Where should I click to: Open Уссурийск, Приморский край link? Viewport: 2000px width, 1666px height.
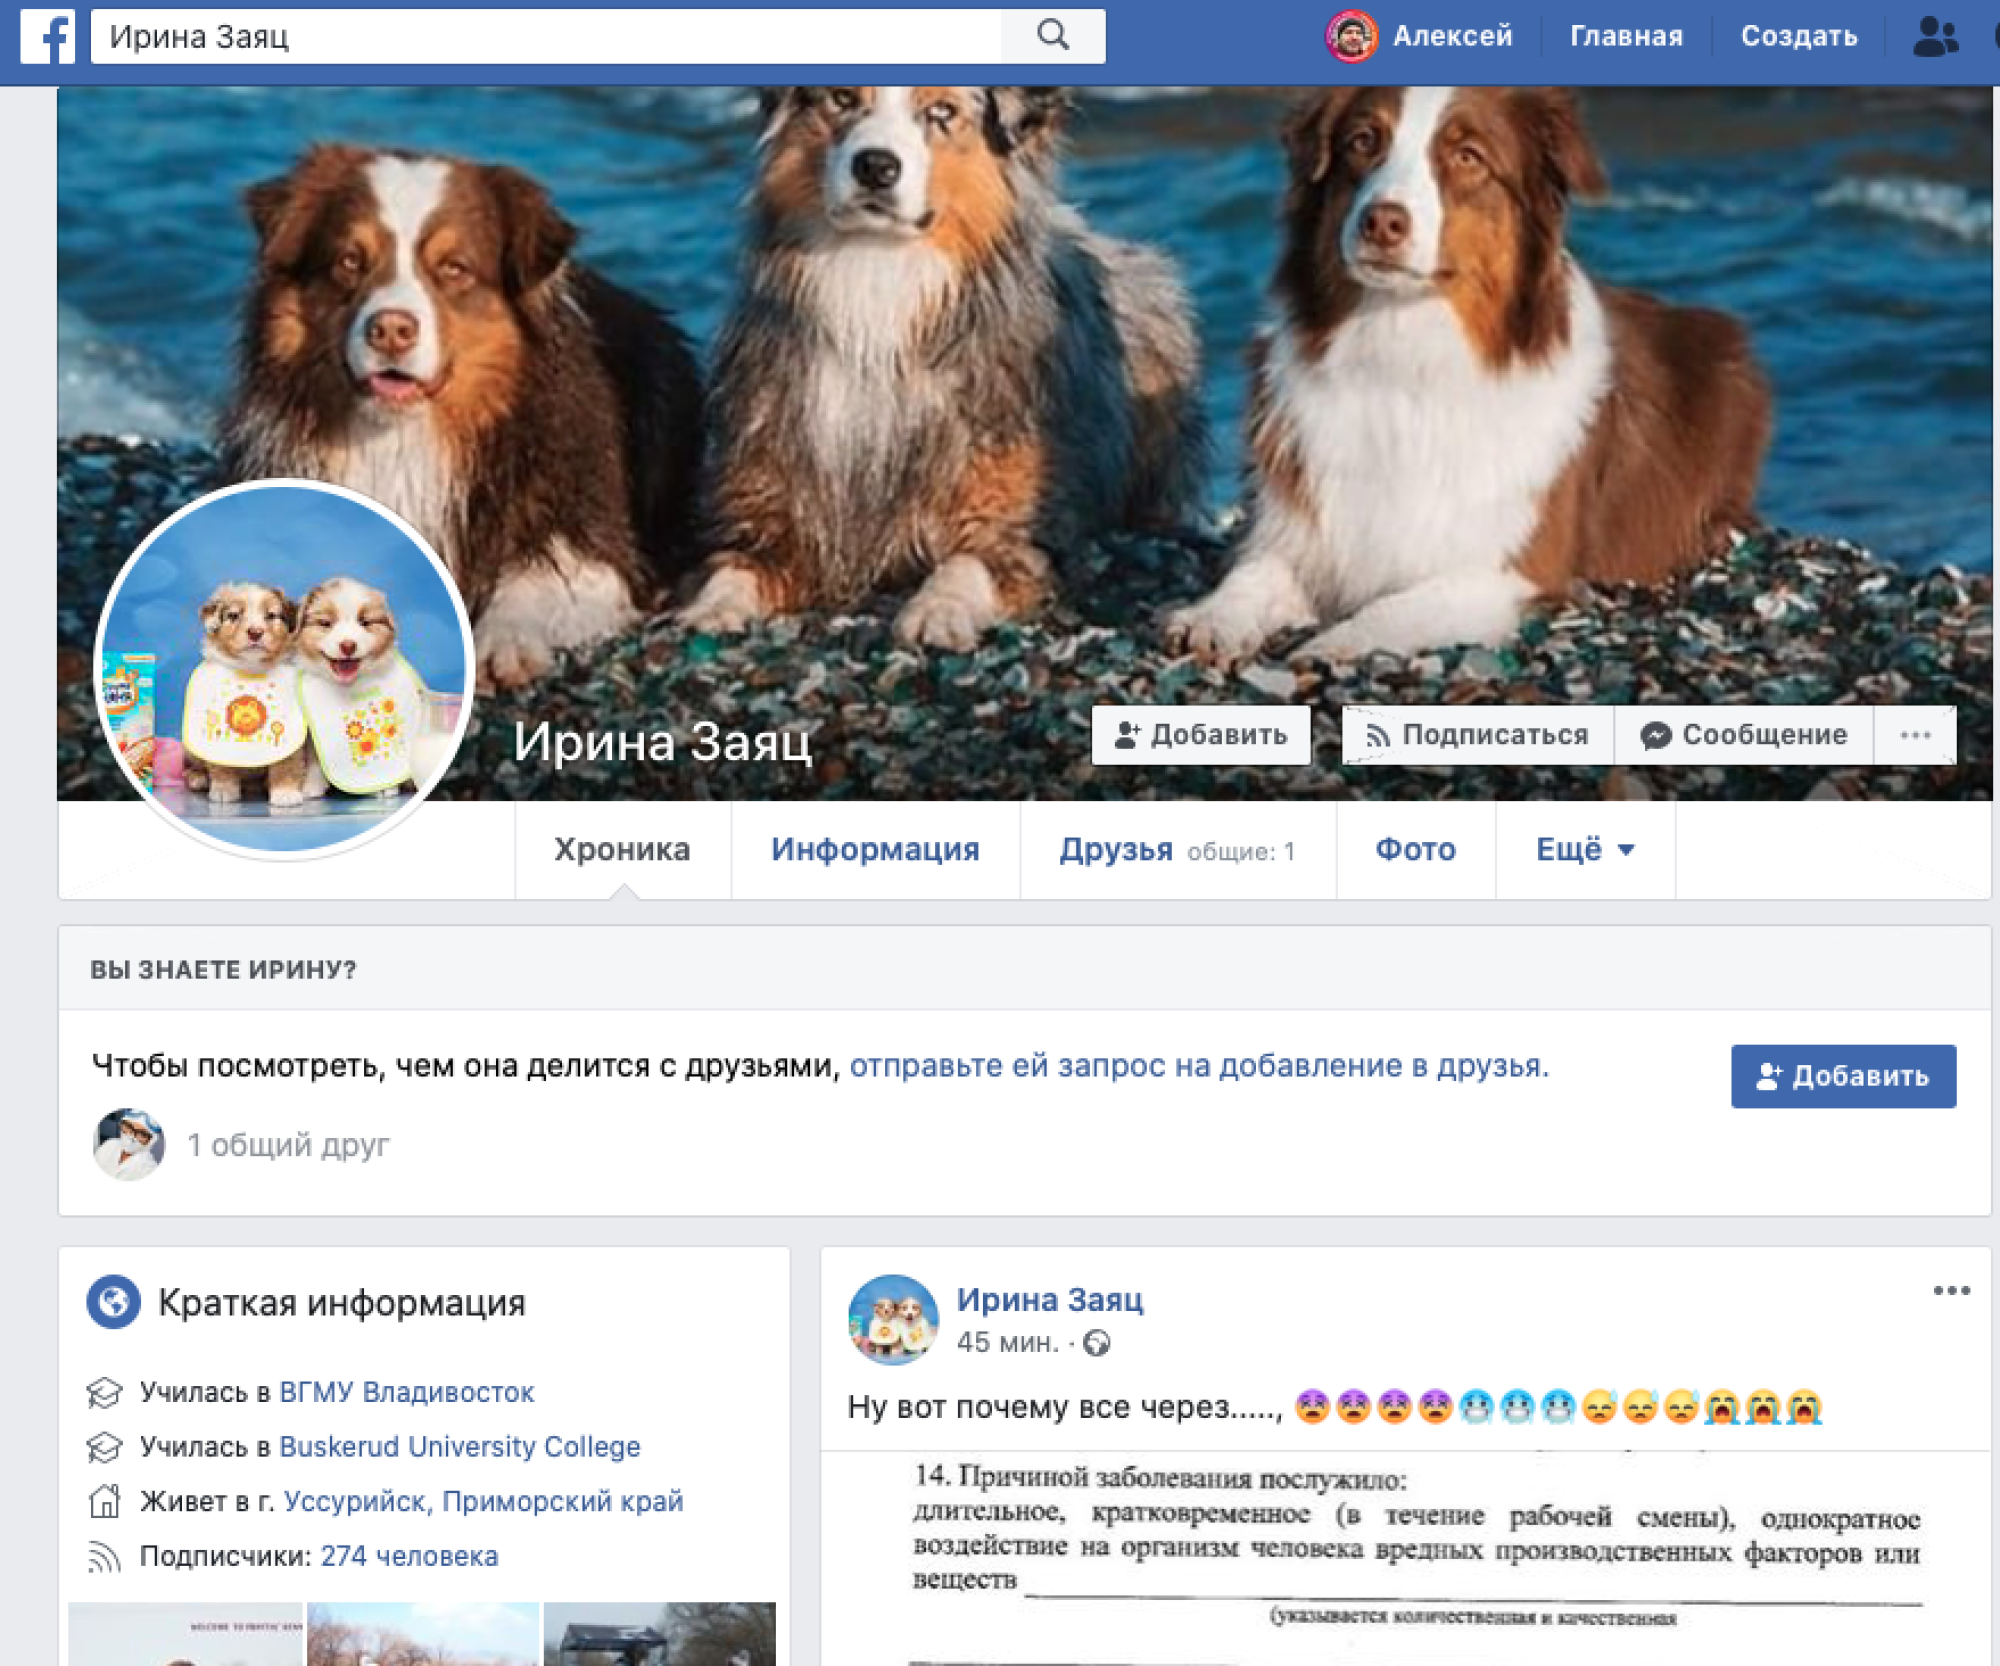point(483,1501)
